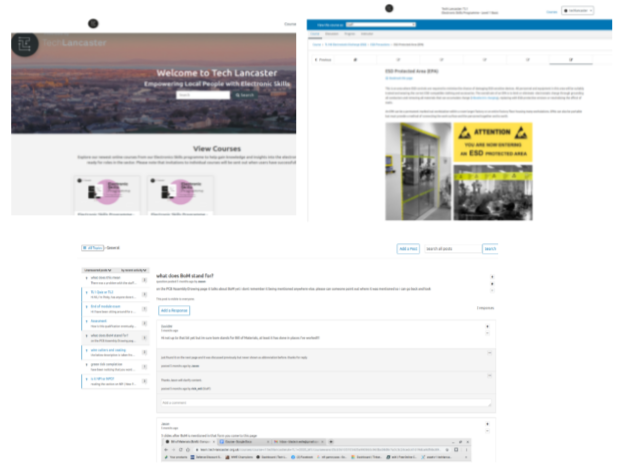Click the vote icon on the first response
Viewport: 627px width, 476px height.
click(x=487, y=326)
